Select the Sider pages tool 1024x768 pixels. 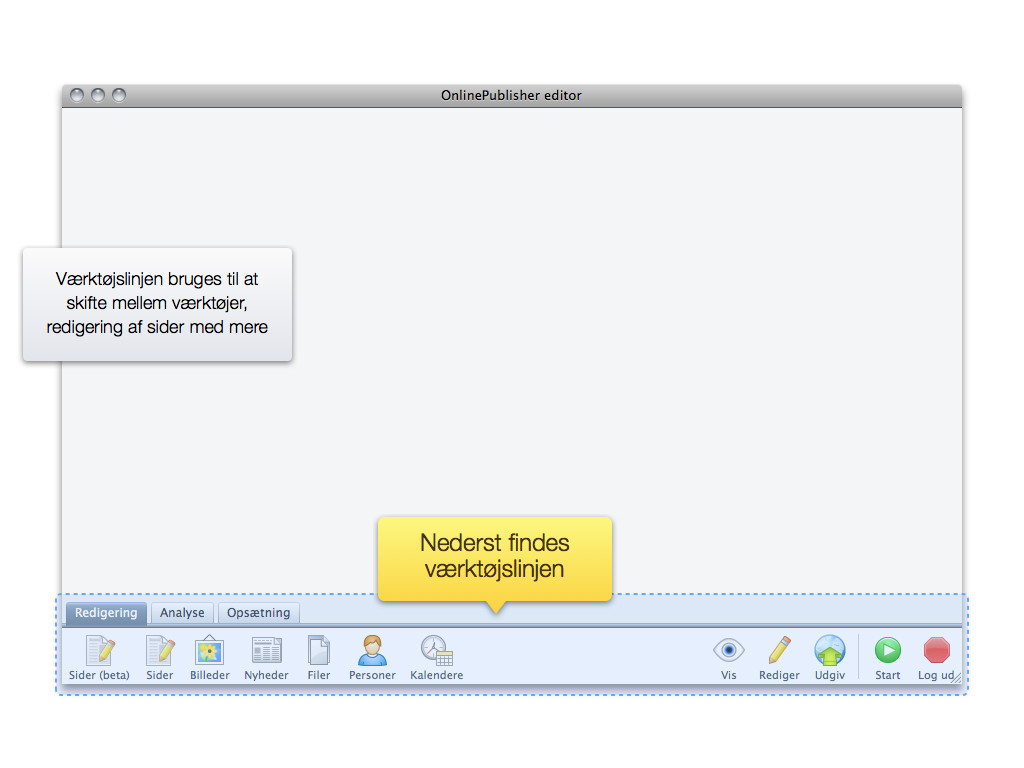click(x=160, y=657)
